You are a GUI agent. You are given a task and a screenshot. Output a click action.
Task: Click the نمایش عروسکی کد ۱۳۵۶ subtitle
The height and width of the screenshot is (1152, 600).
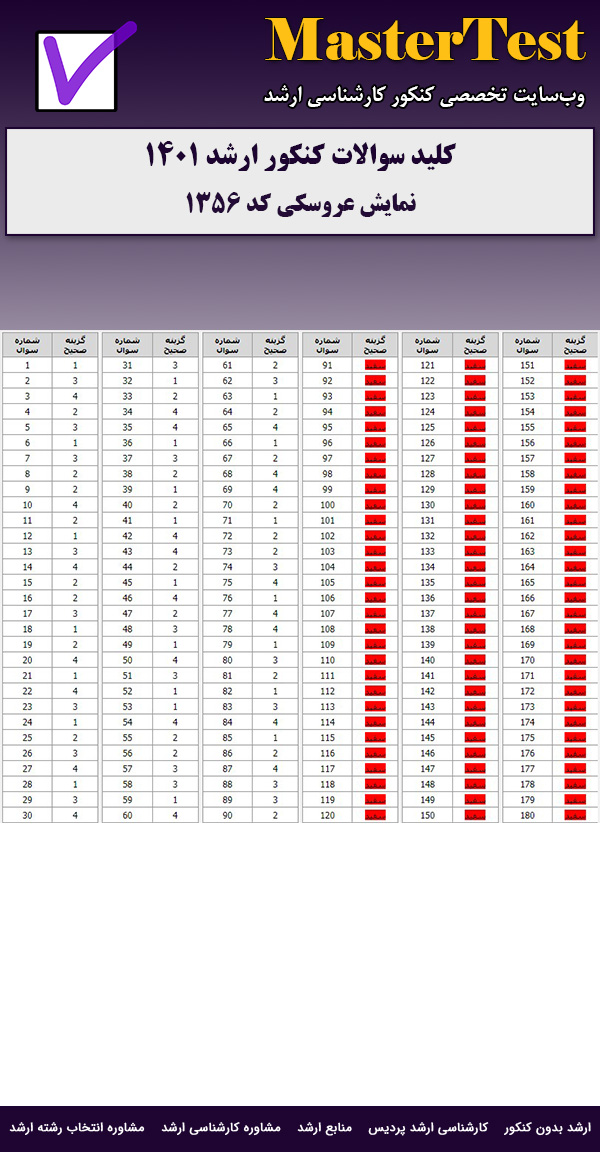click(300, 203)
